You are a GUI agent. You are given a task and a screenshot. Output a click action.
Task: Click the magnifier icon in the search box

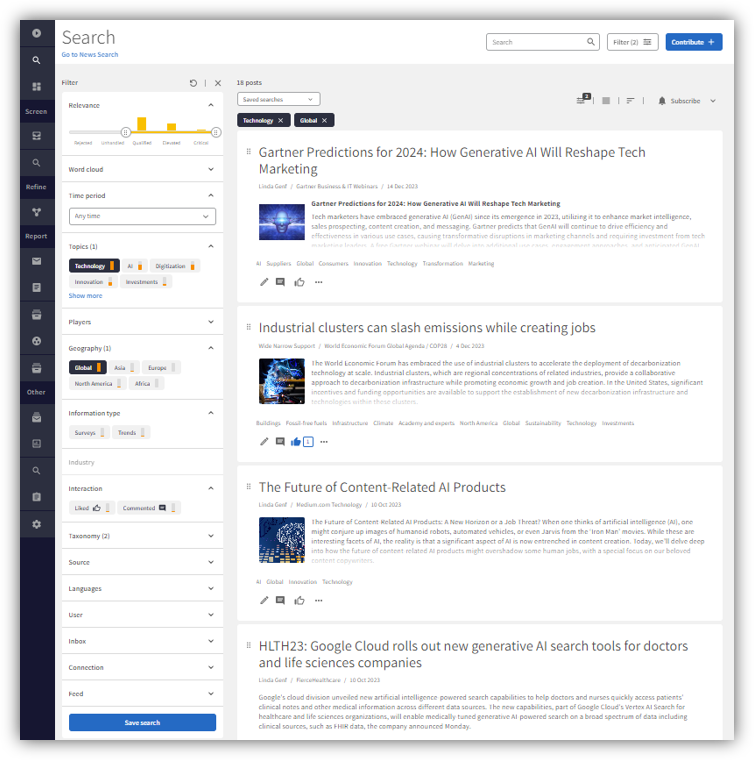tap(591, 42)
